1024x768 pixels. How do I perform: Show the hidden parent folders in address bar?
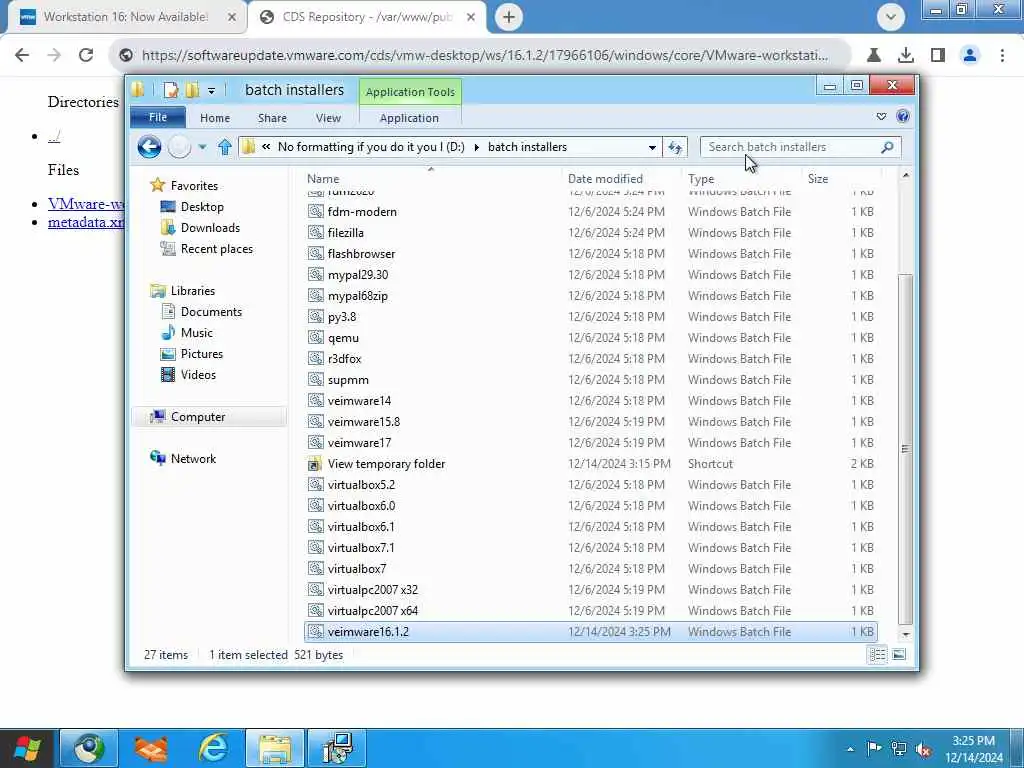click(x=266, y=147)
